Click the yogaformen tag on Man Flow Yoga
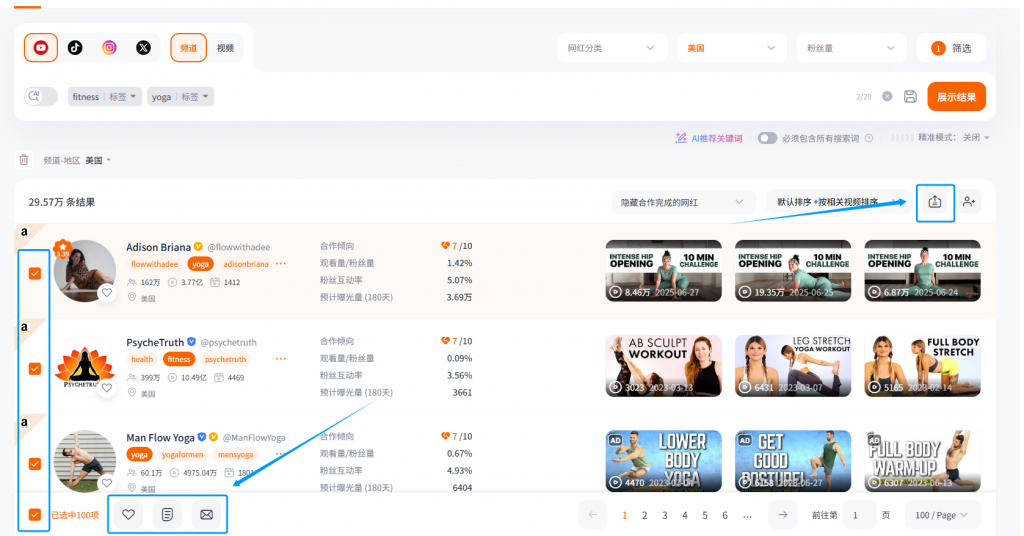 click(x=182, y=454)
